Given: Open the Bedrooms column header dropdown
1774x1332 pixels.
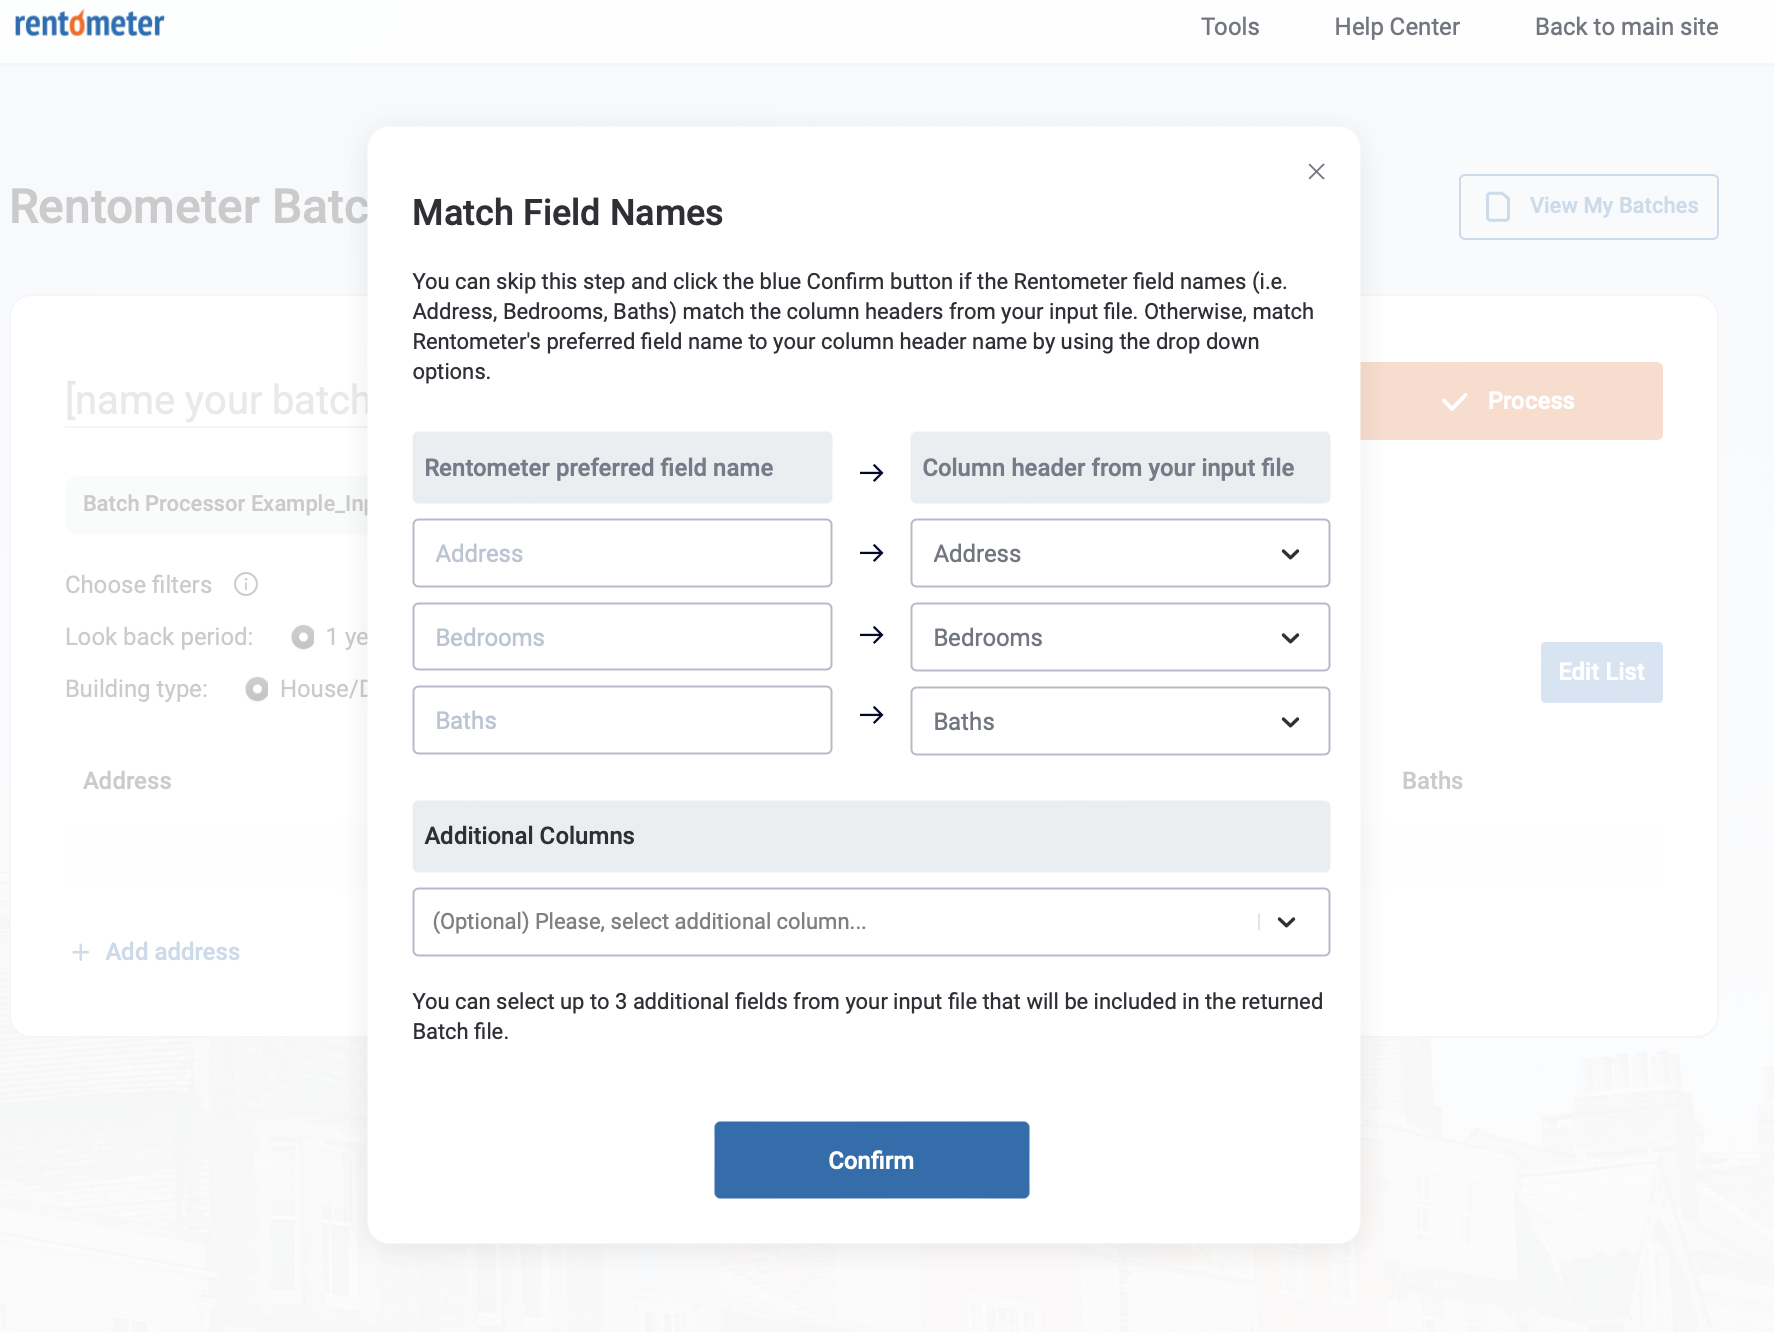Looking at the screenshot, I should point(1120,637).
